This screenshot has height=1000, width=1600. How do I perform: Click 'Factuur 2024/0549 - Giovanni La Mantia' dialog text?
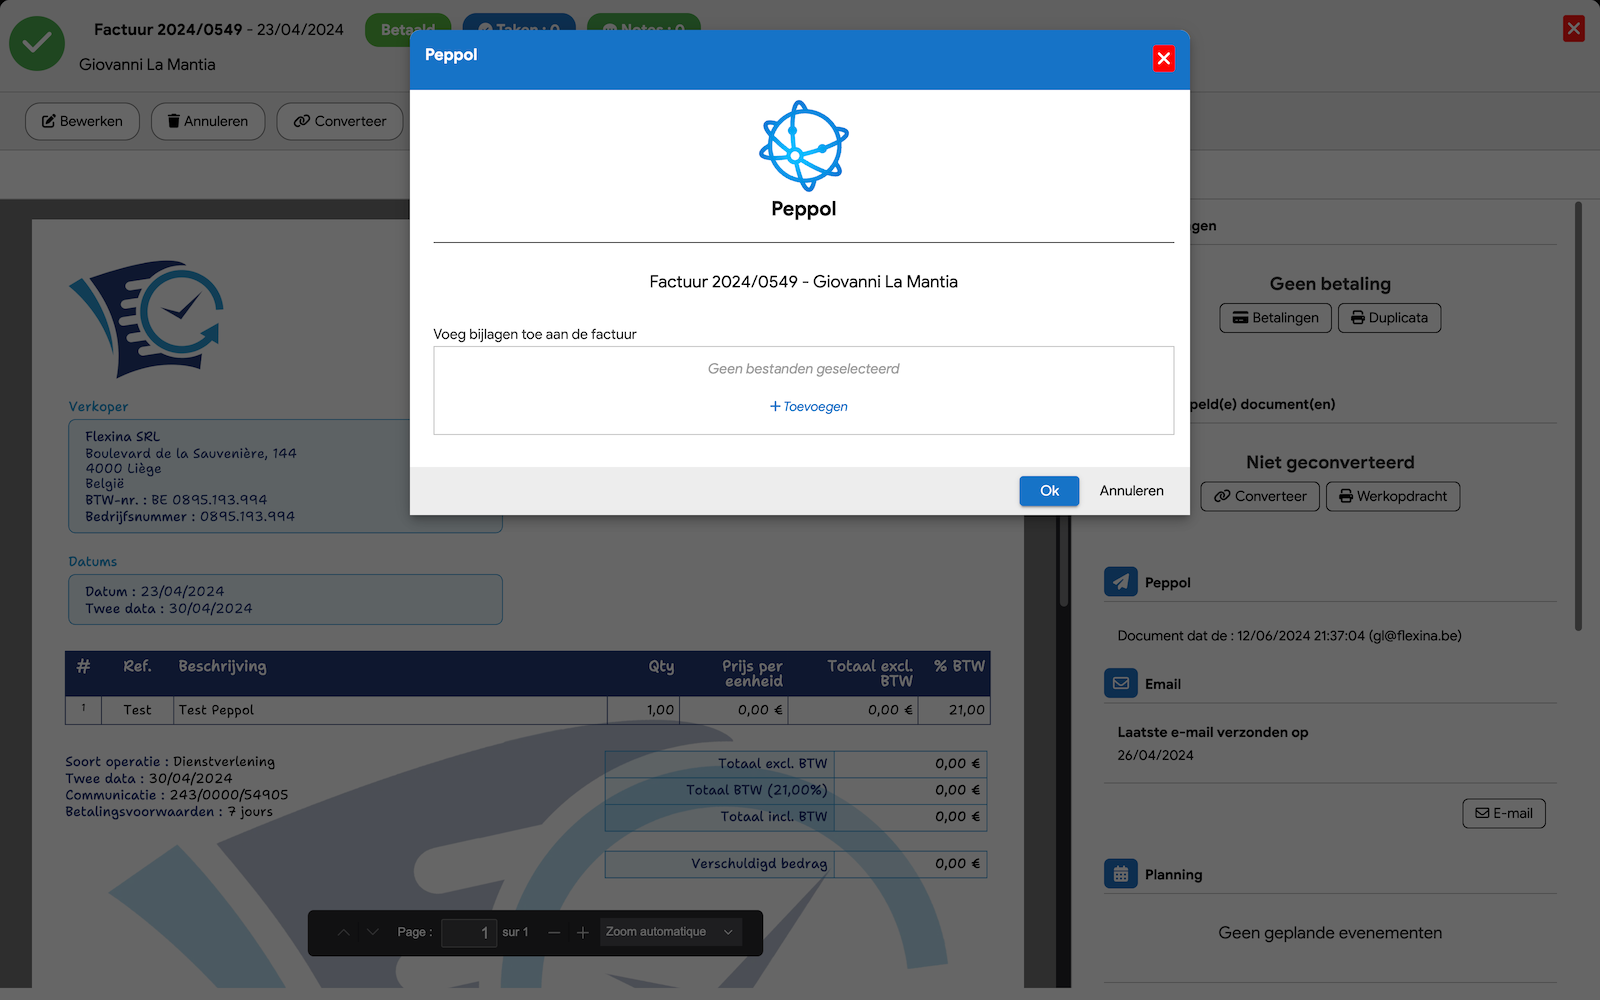804,282
